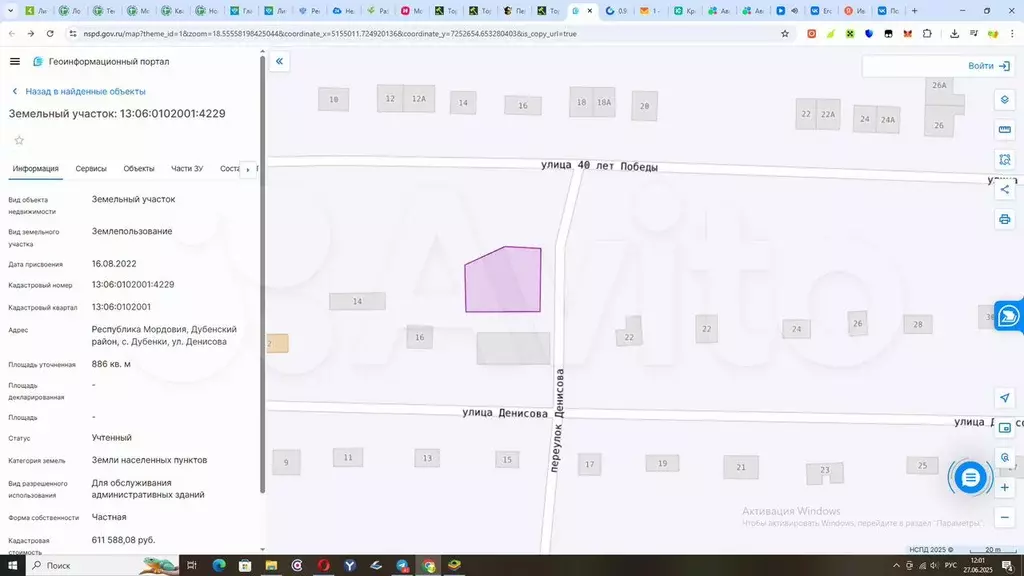Viewport: 1024px width, 576px height.
Task: Click the улица Денисова label on map
Action: point(505,413)
